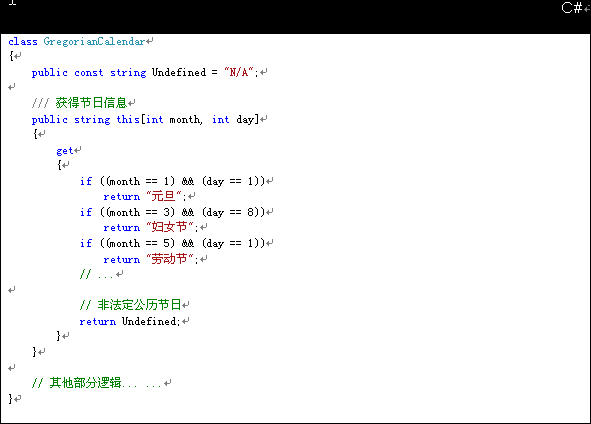591x424 pixels.
Task: Click the "C#" label in header
Action: (572, 8)
